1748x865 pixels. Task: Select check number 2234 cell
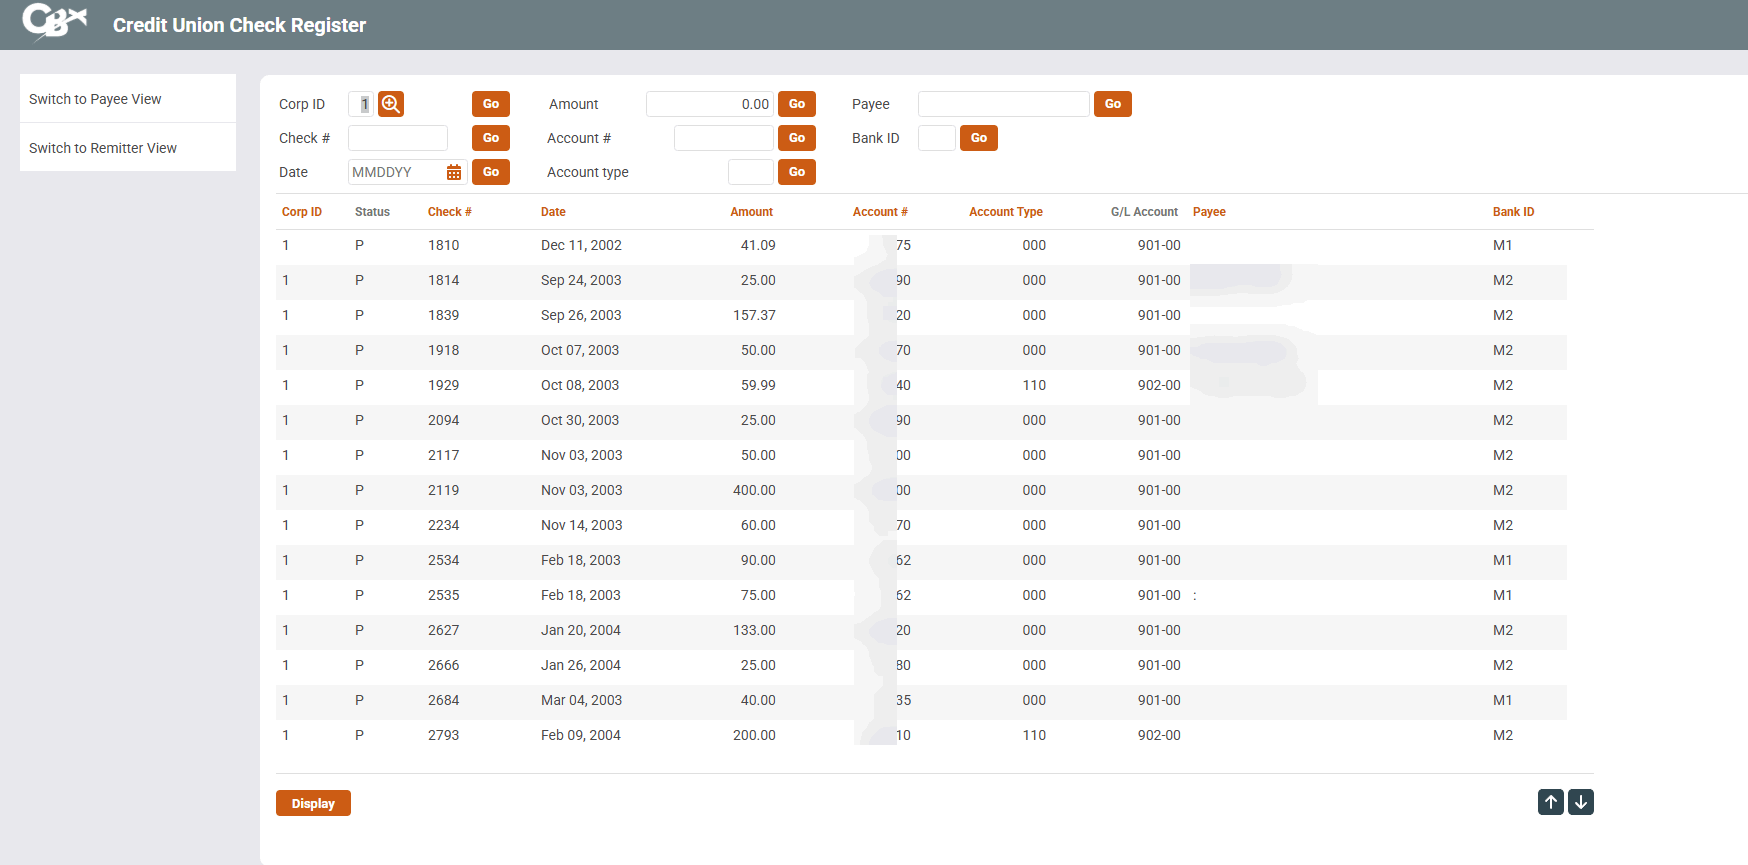point(444,525)
